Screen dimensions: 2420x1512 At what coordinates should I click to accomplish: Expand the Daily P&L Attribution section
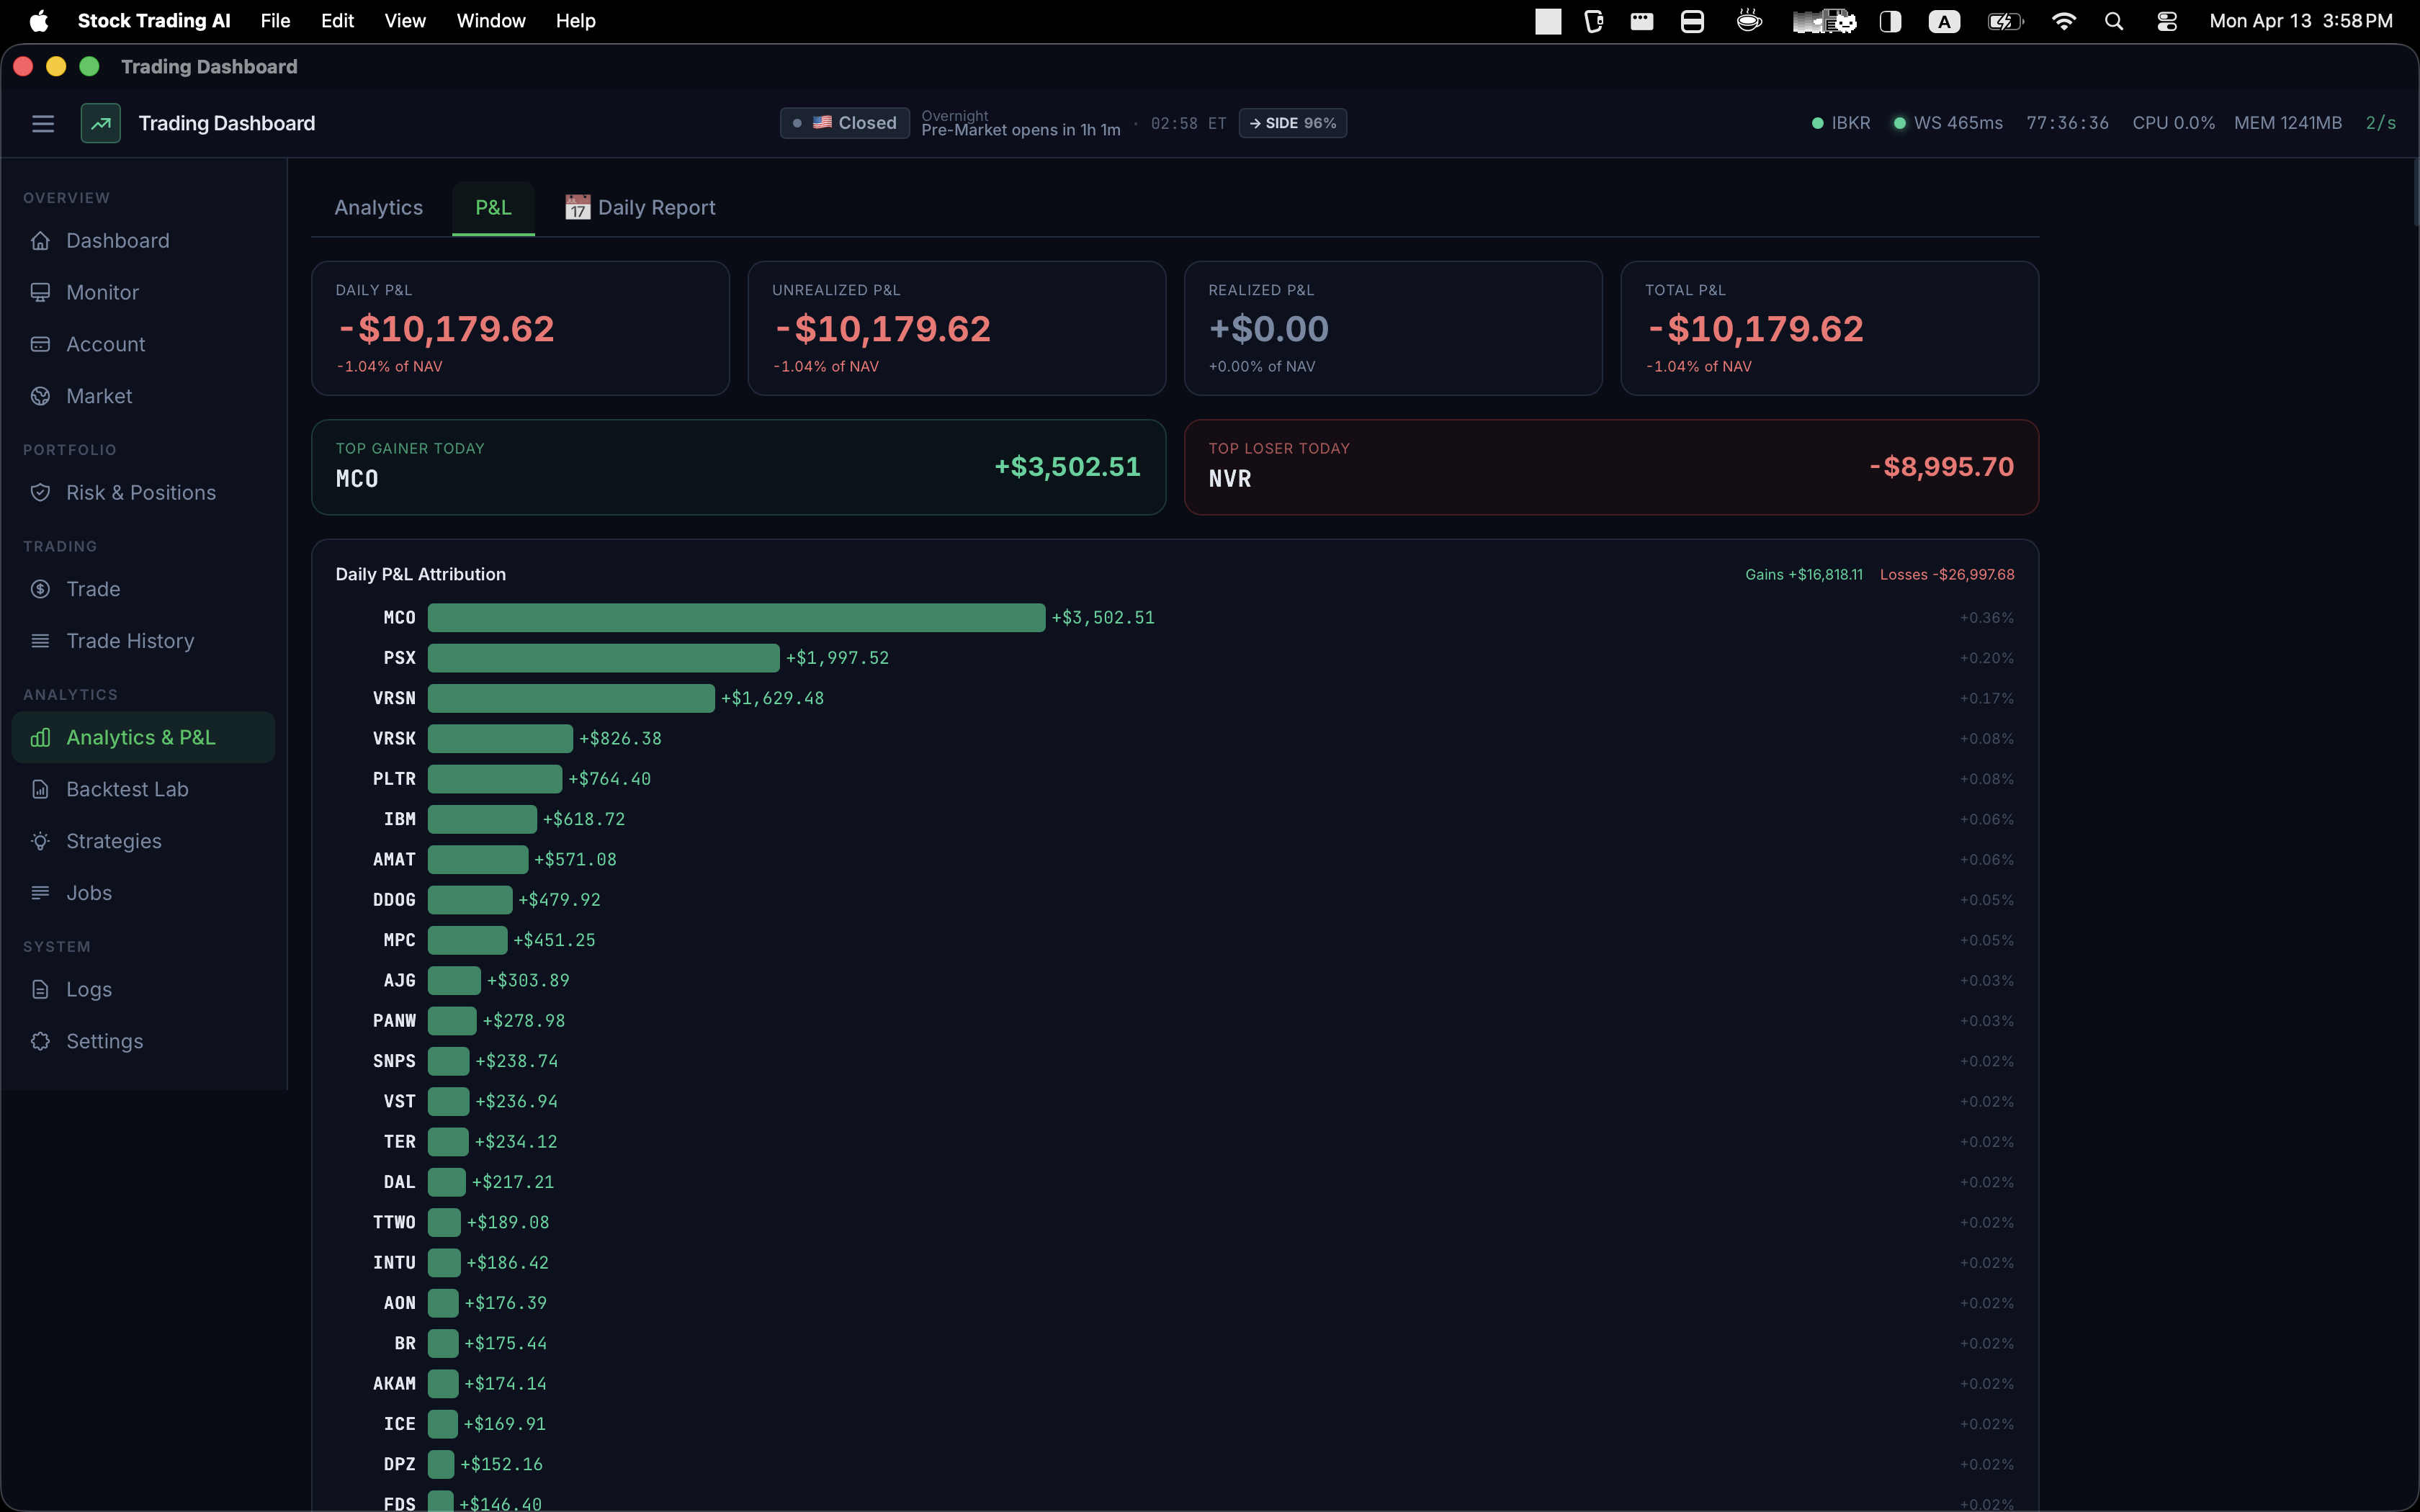pyautogui.click(x=420, y=574)
